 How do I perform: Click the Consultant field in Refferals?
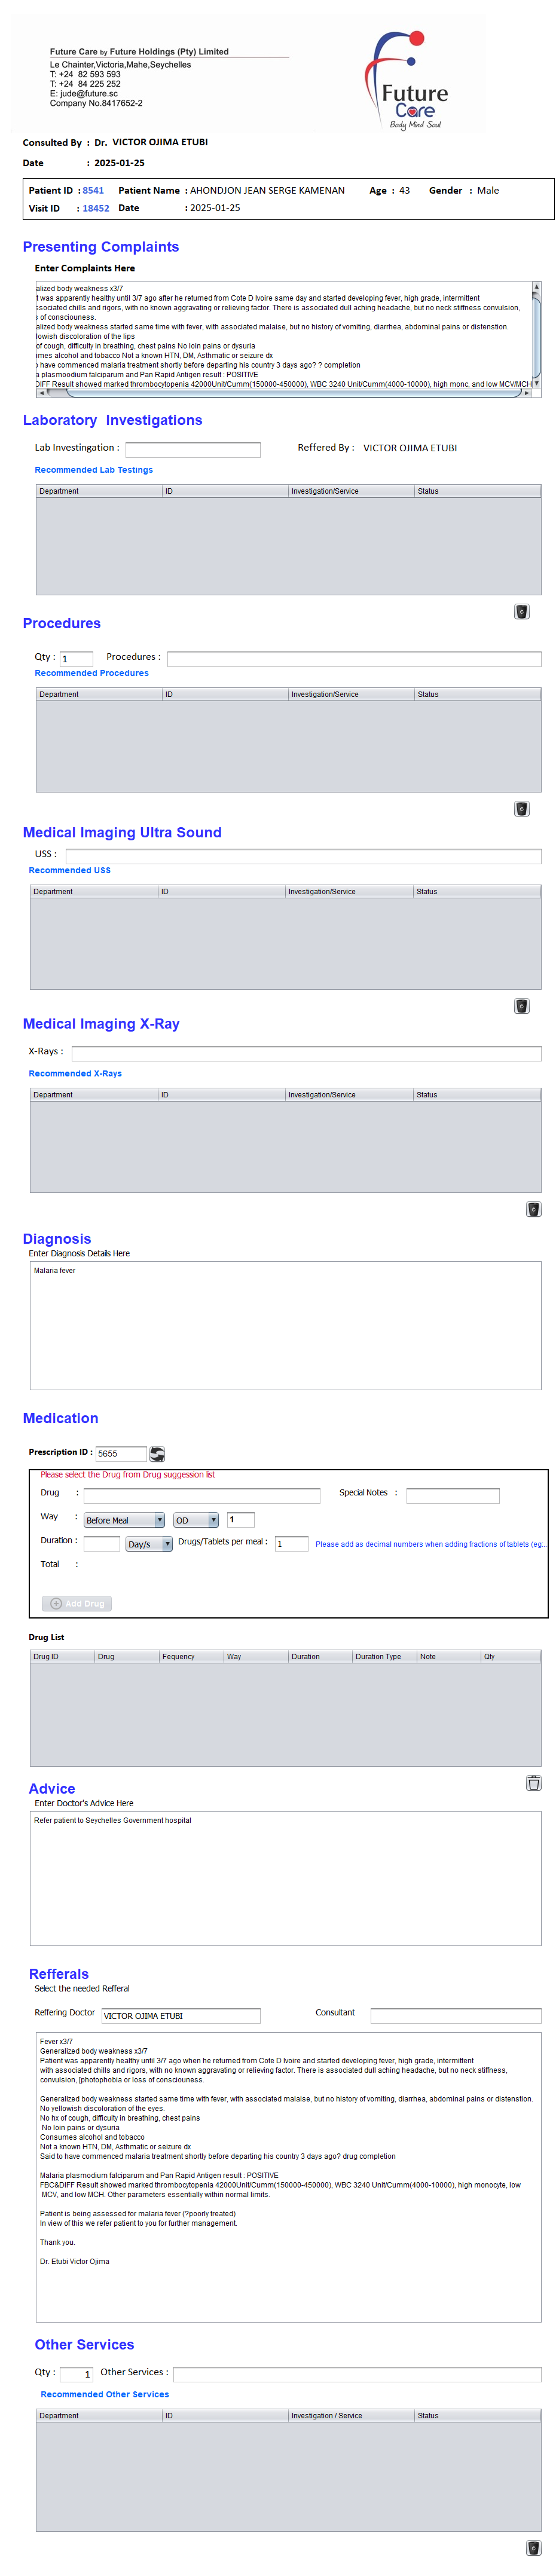pyautogui.click(x=455, y=2014)
